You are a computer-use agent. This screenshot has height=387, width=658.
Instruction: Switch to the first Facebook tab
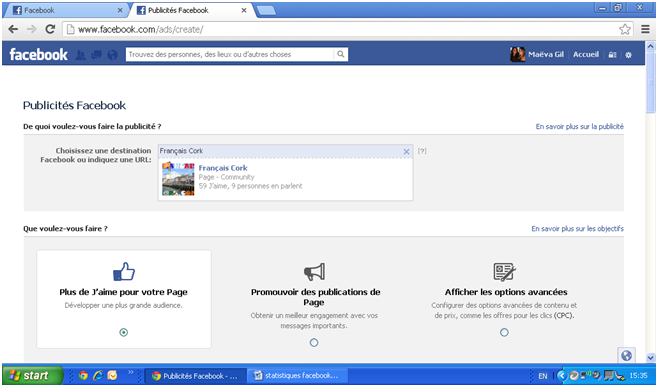coord(67,10)
